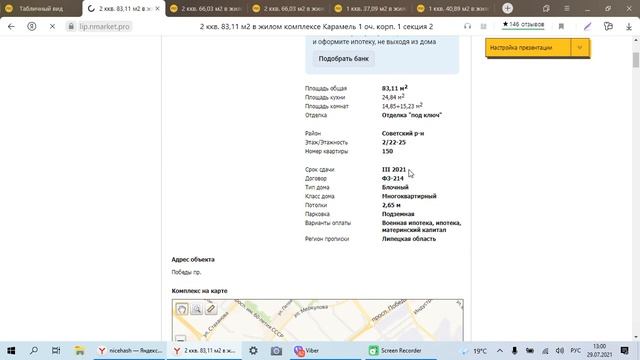Click the completion date III 2021
640x360 pixels.
click(394, 169)
